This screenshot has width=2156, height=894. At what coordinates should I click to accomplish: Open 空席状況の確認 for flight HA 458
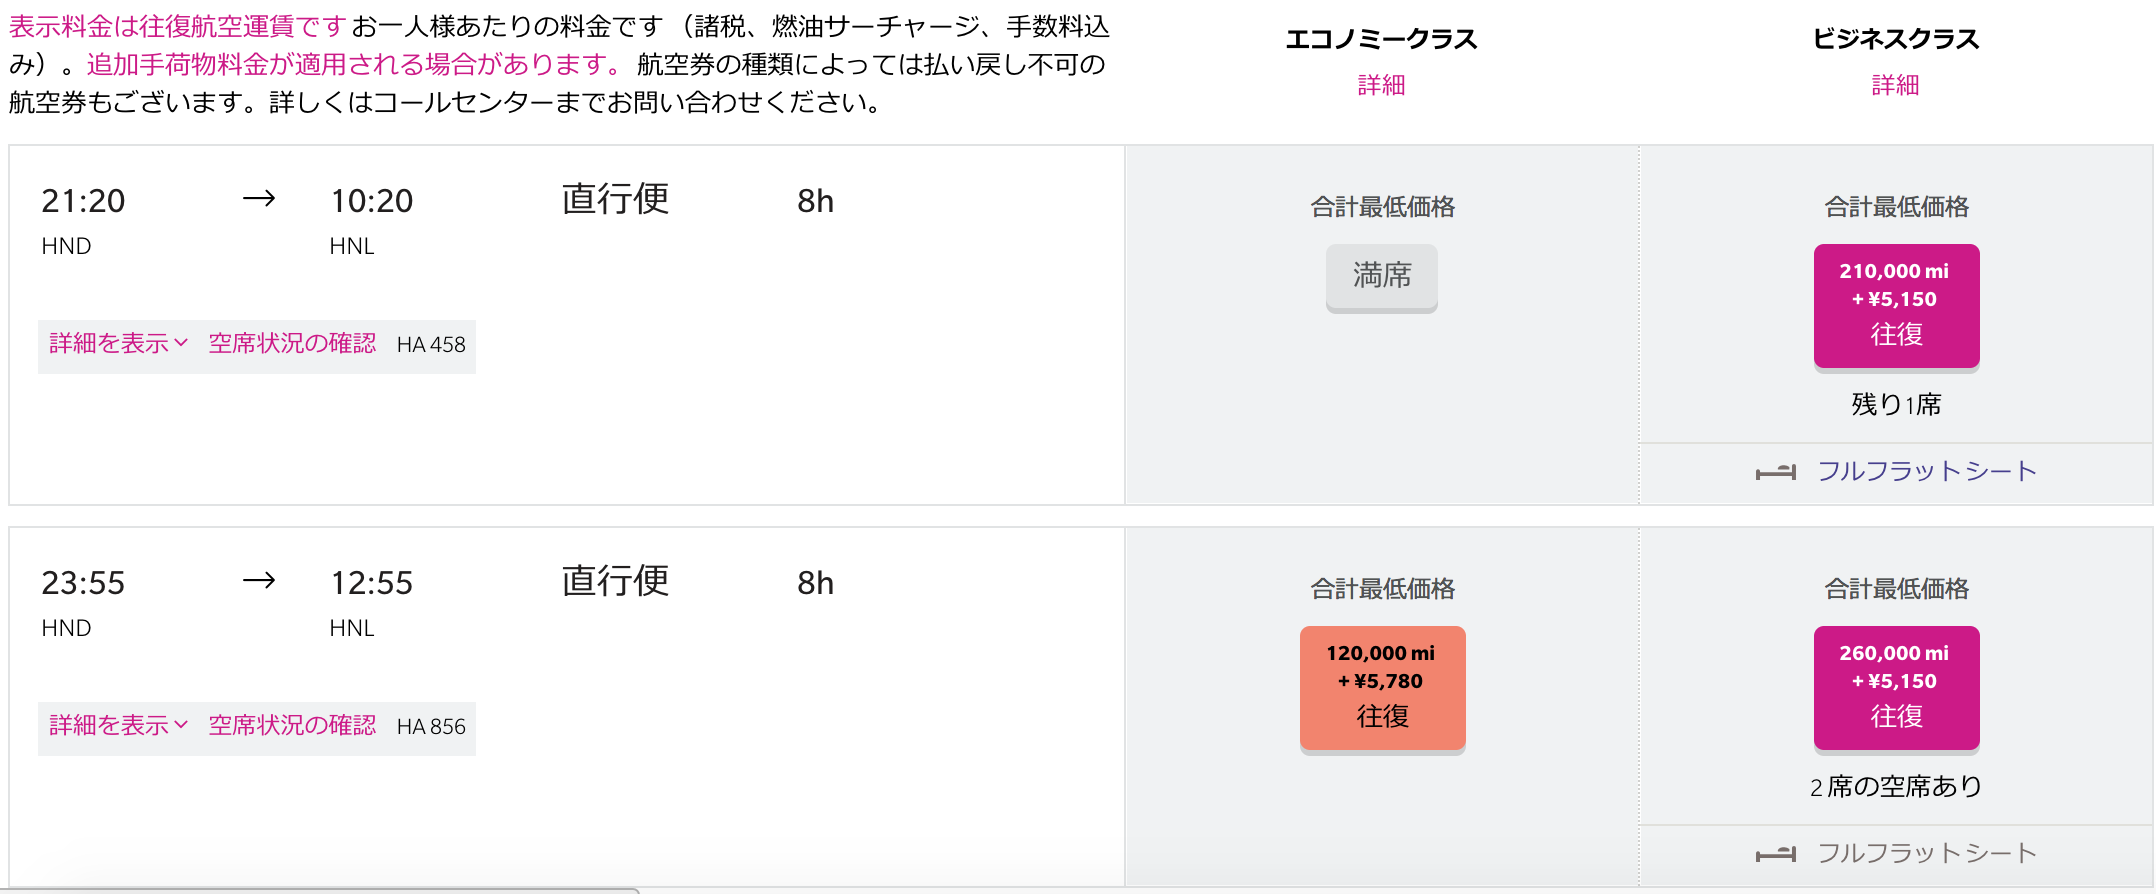(292, 344)
